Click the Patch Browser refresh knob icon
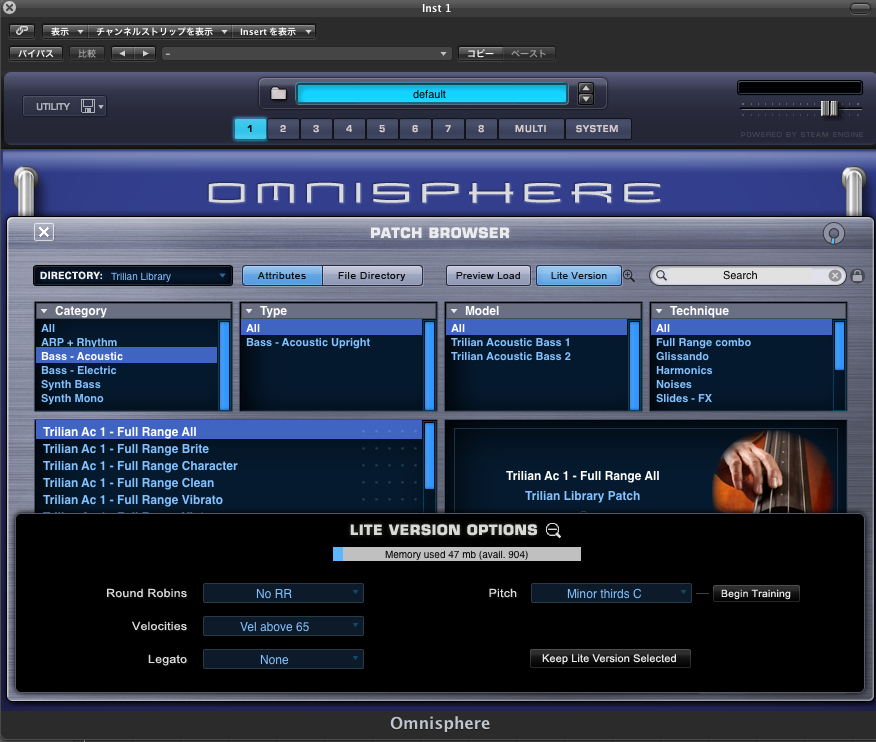 tap(834, 234)
